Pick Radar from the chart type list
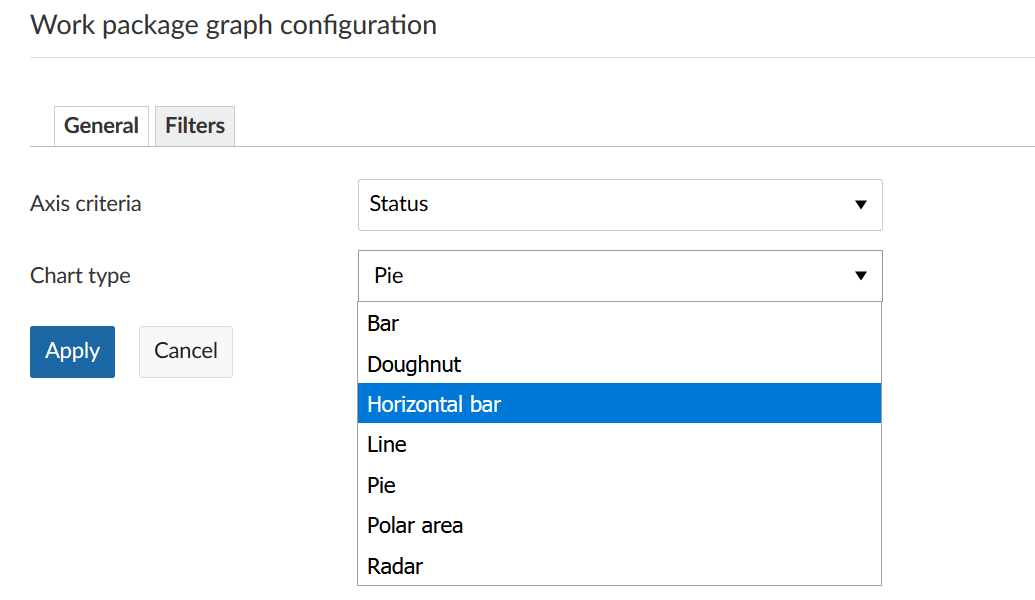Screen dimensions: 1035x600 point(395,566)
